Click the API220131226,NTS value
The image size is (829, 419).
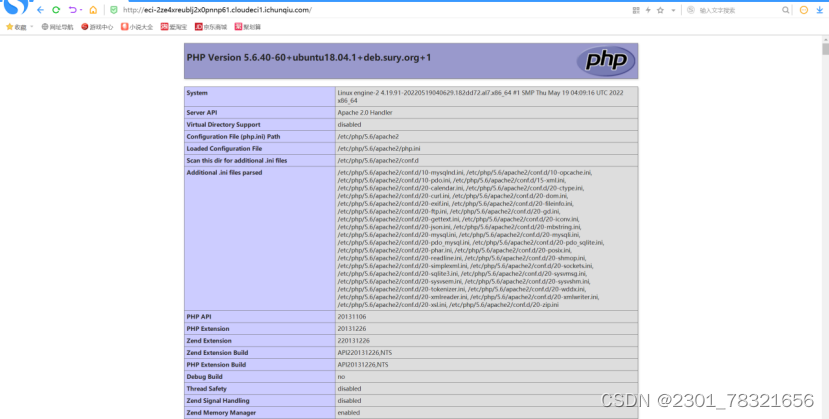[x=365, y=353]
